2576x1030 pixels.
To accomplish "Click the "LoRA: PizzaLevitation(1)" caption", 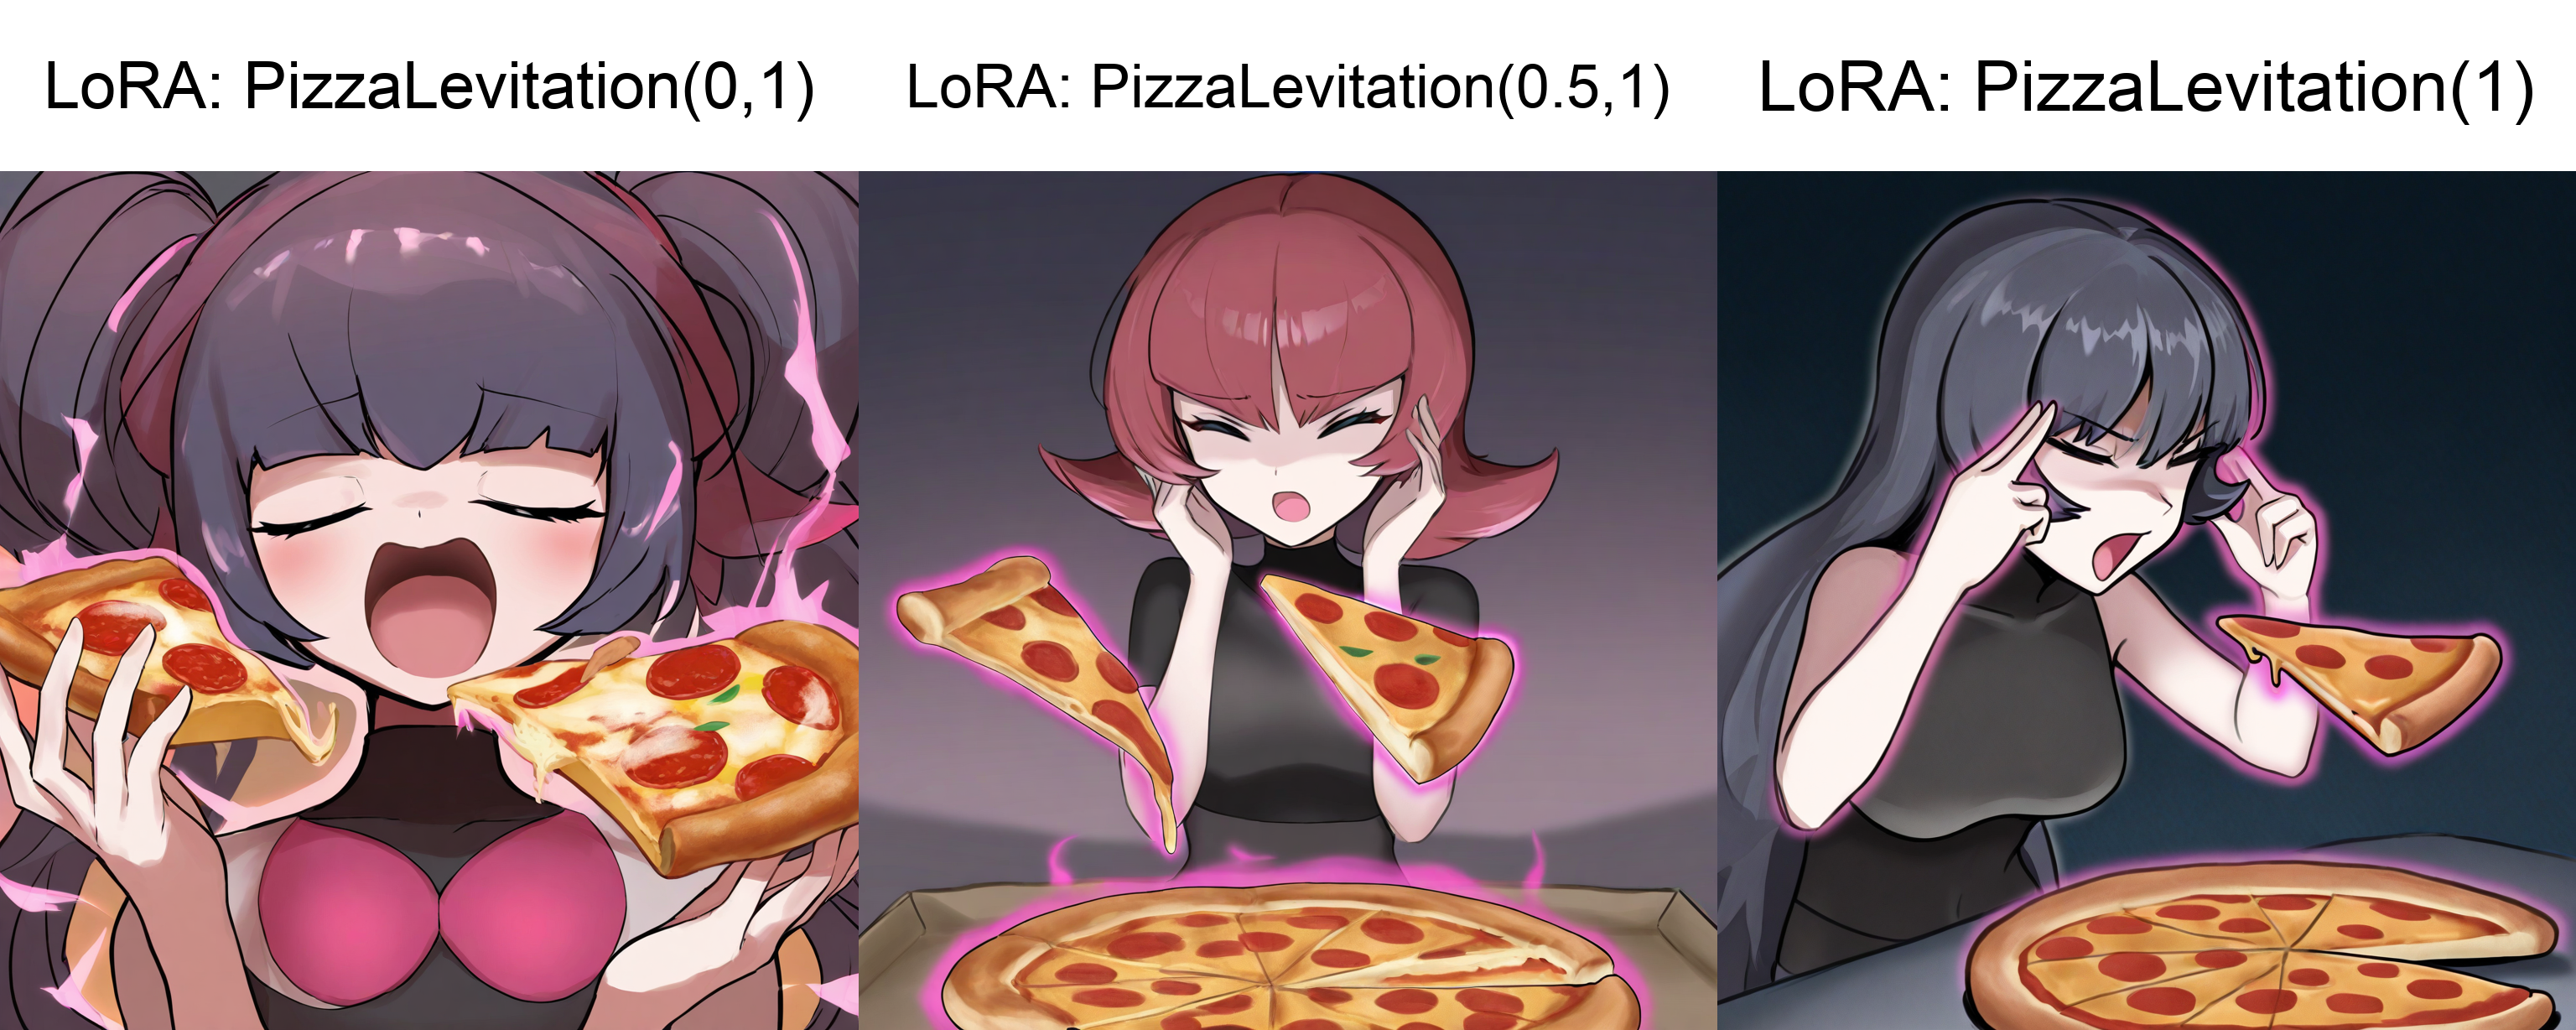I will pos(2146,87).
